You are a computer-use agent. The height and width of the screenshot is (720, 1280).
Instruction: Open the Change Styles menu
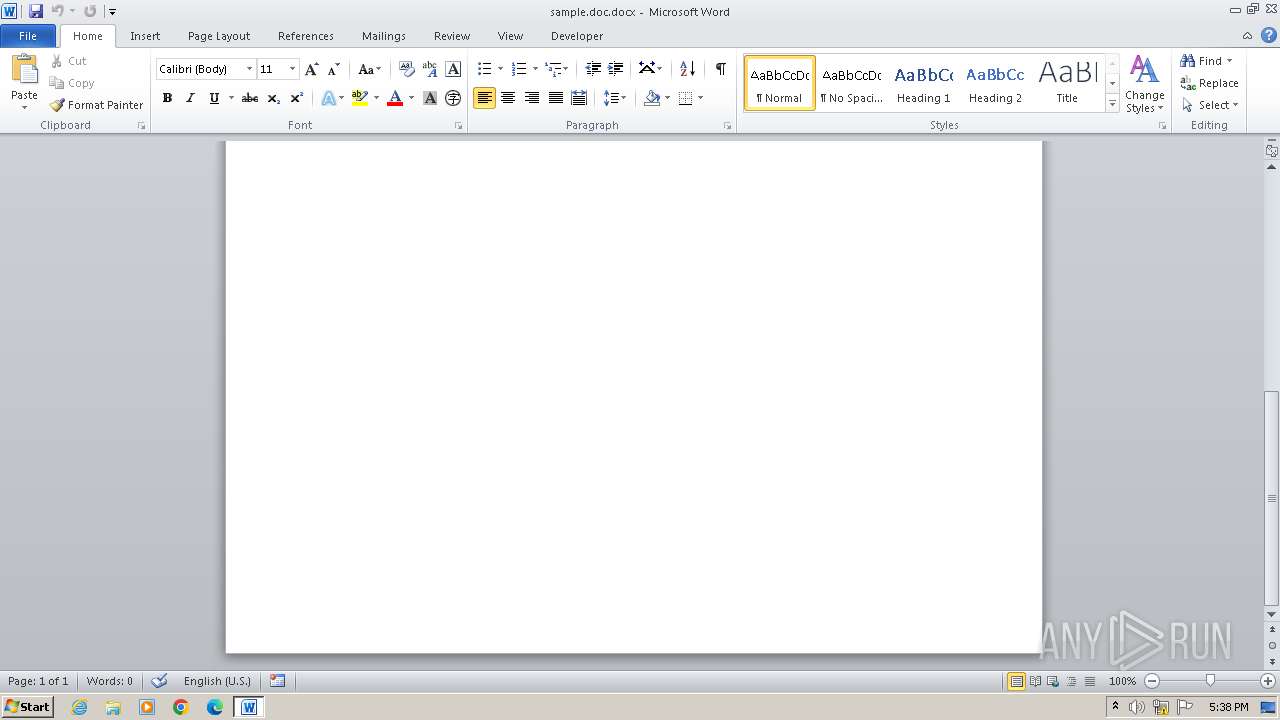click(x=1144, y=84)
